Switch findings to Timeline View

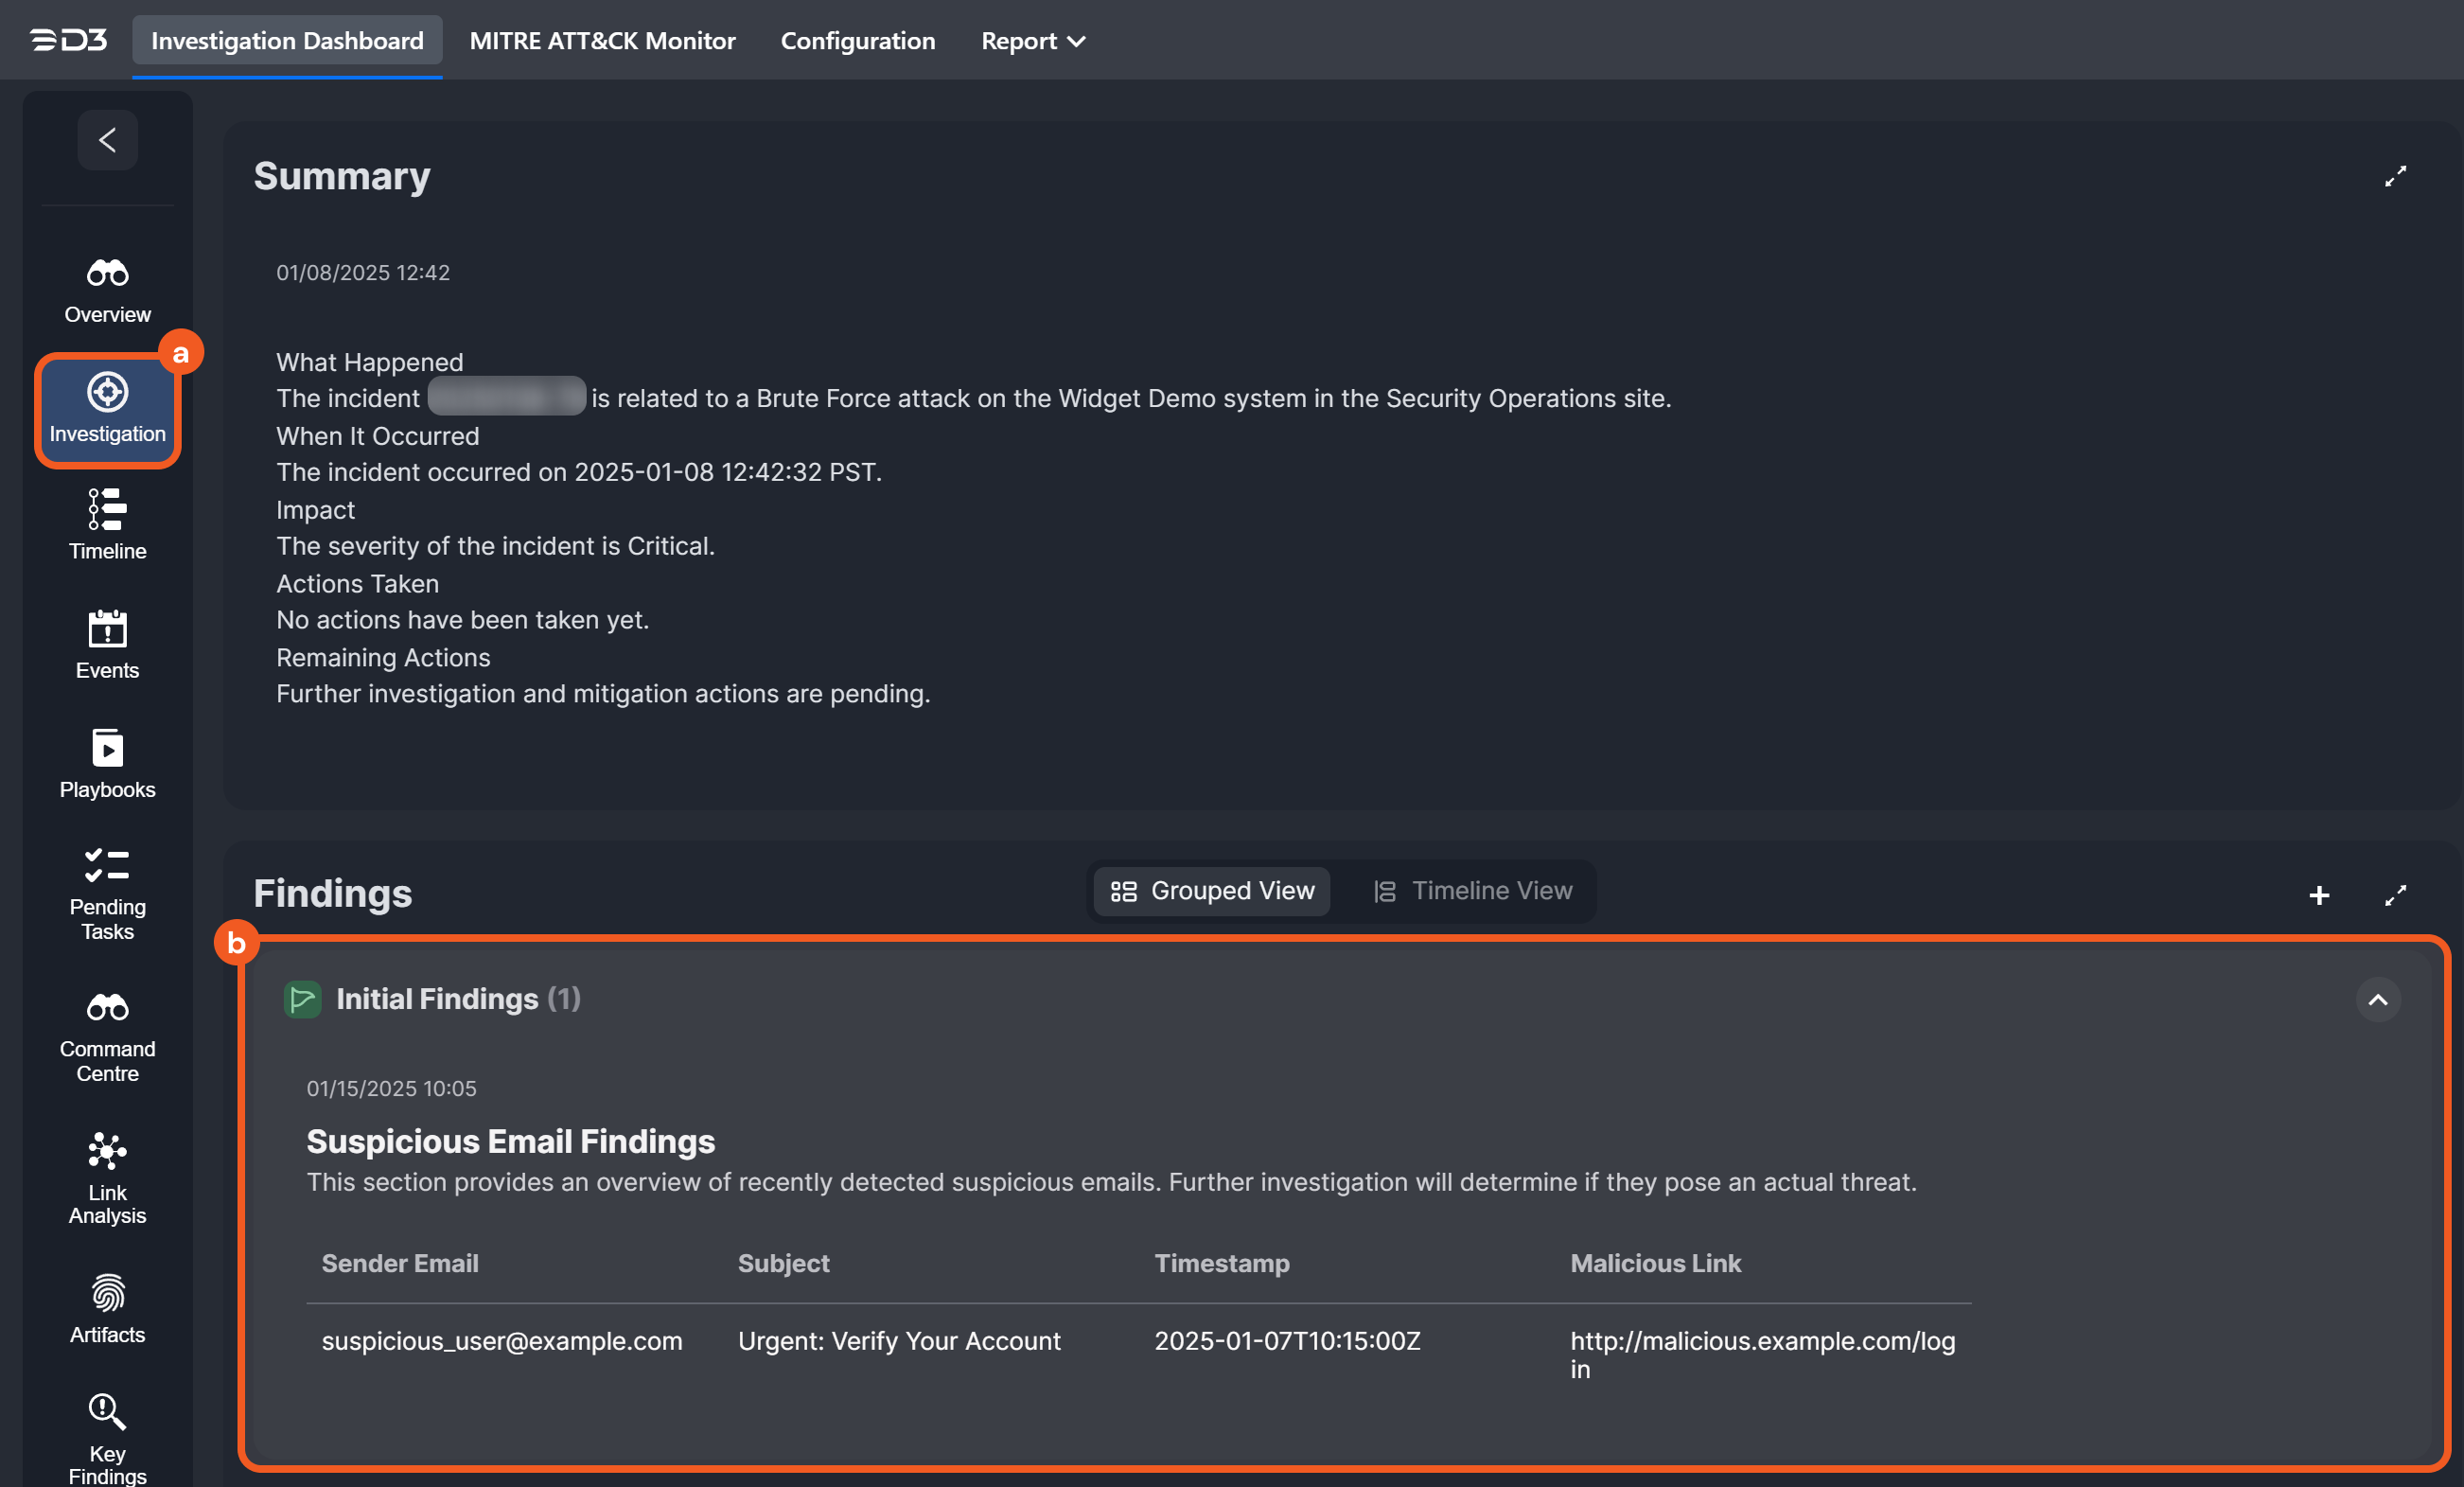click(1473, 890)
